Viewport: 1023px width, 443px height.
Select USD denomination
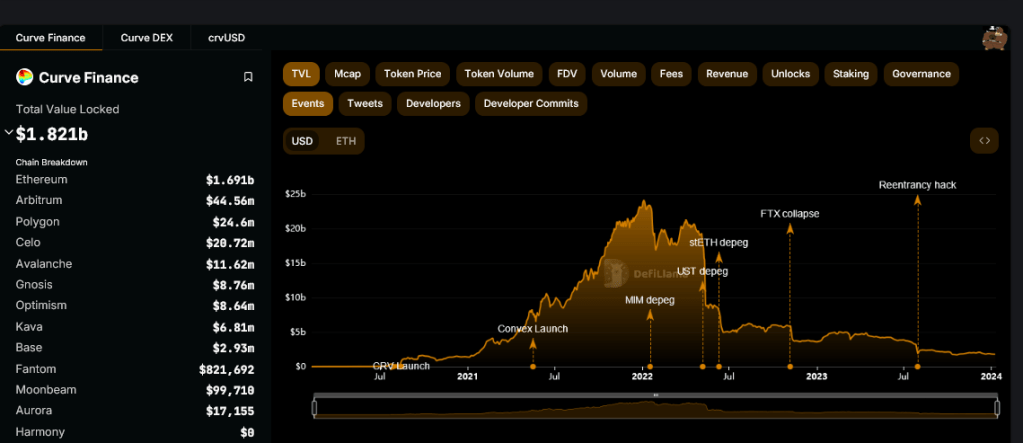tap(302, 141)
